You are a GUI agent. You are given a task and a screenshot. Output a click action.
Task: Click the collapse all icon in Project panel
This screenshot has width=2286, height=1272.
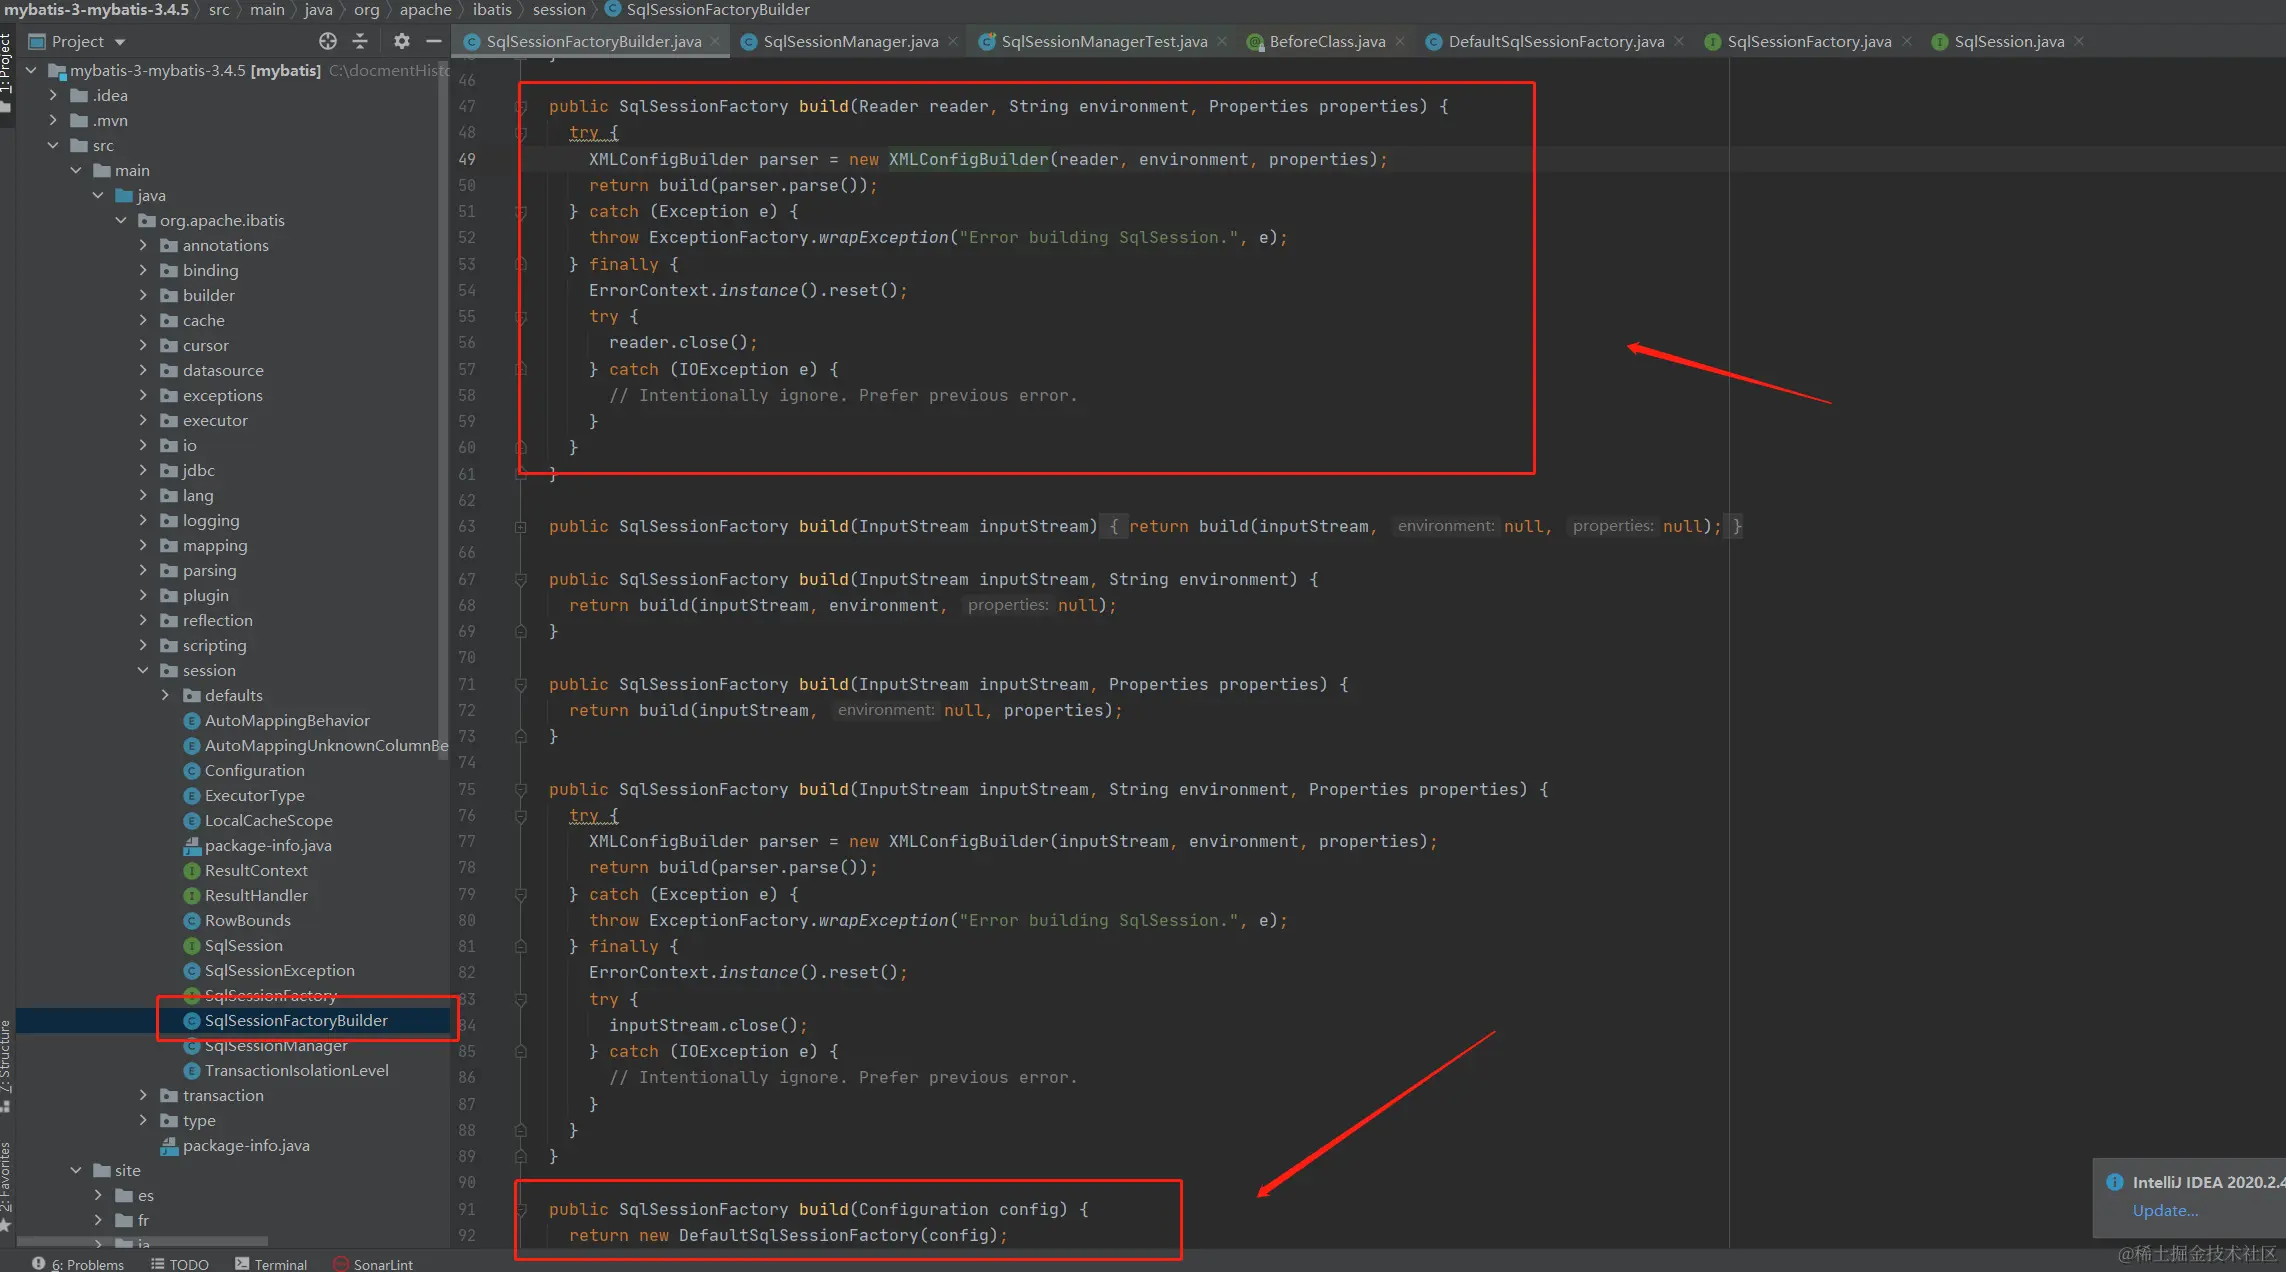point(360,41)
